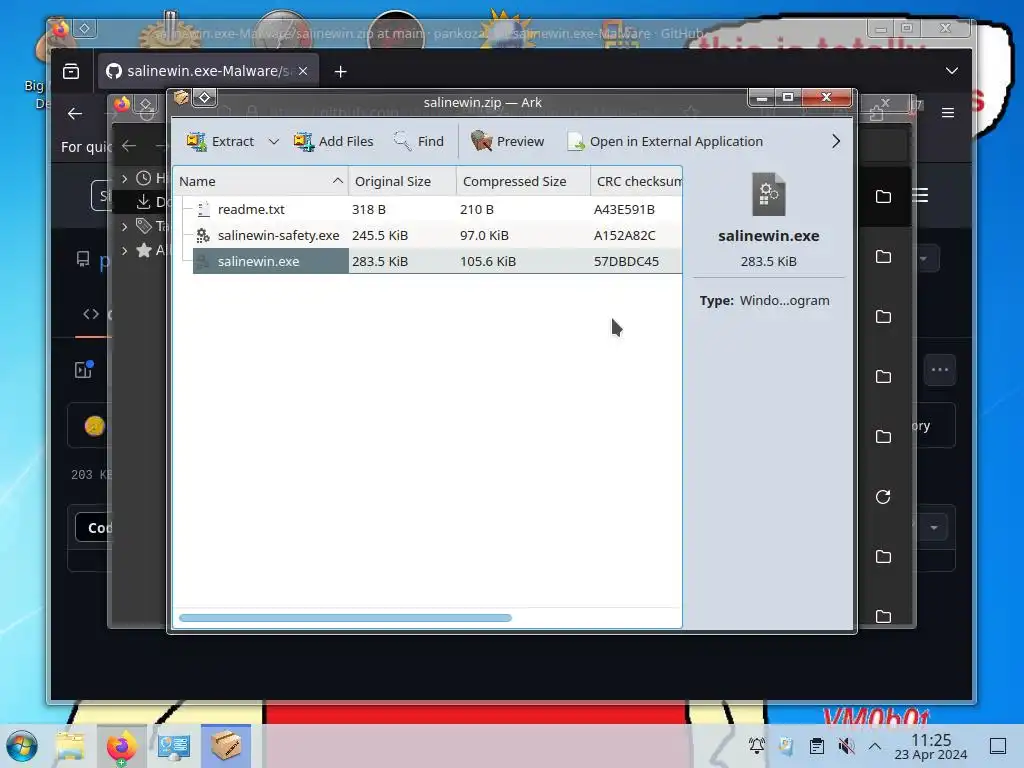Click the side panel toggle icon on GitHub
Viewport: 1024px width, 768px height.
point(84,369)
